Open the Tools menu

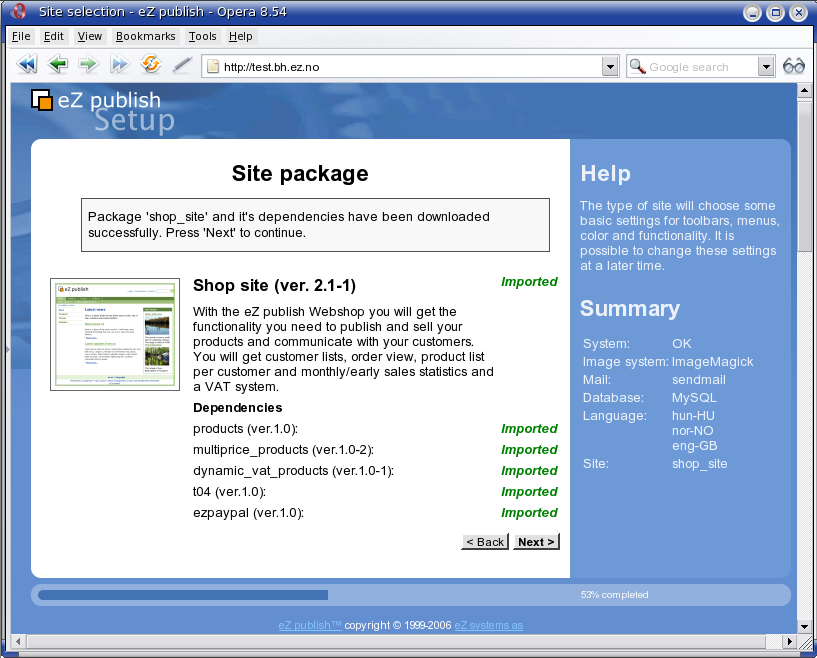[202, 36]
